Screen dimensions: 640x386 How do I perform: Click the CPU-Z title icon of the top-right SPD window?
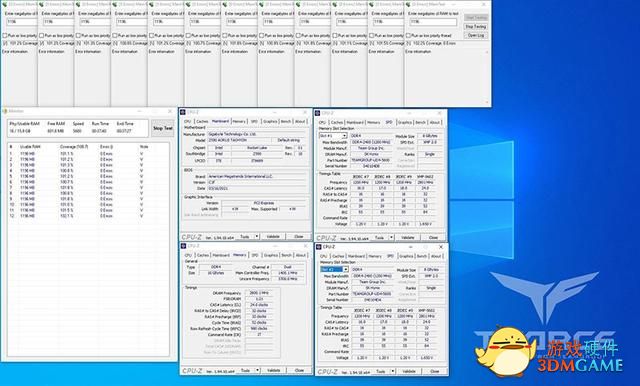pyautogui.click(x=318, y=113)
